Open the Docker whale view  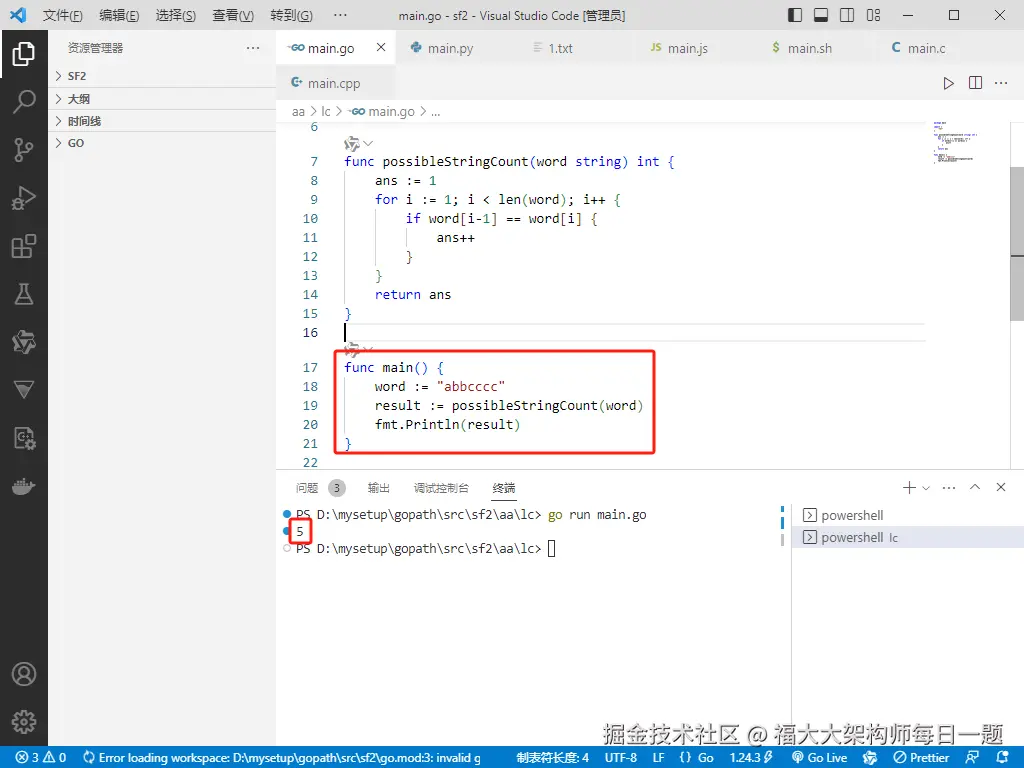[24, 487]
